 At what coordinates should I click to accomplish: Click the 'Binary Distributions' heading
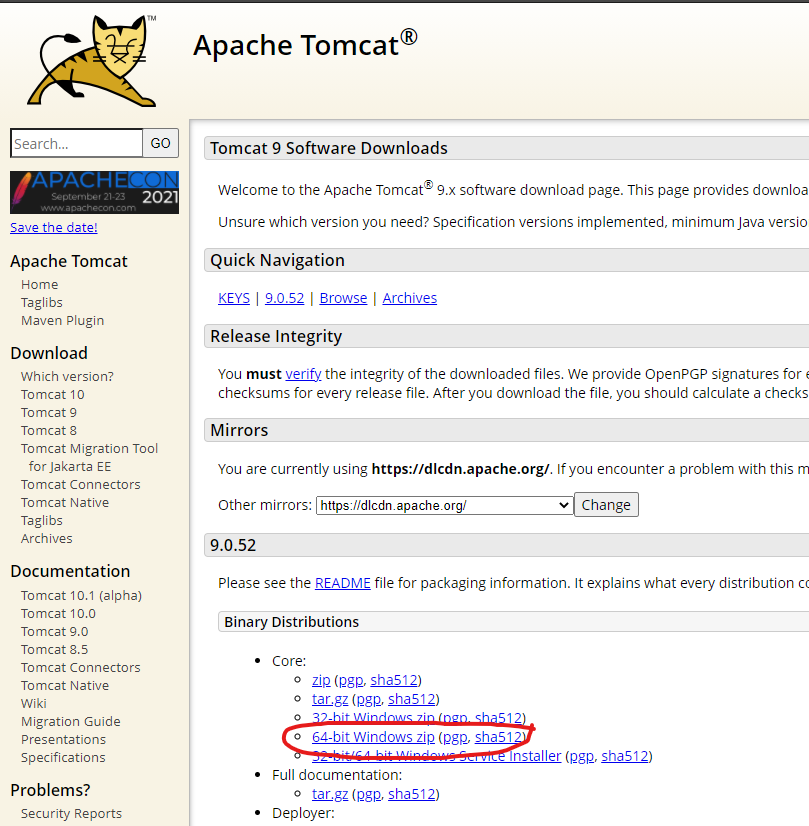(x=291, y=622)
